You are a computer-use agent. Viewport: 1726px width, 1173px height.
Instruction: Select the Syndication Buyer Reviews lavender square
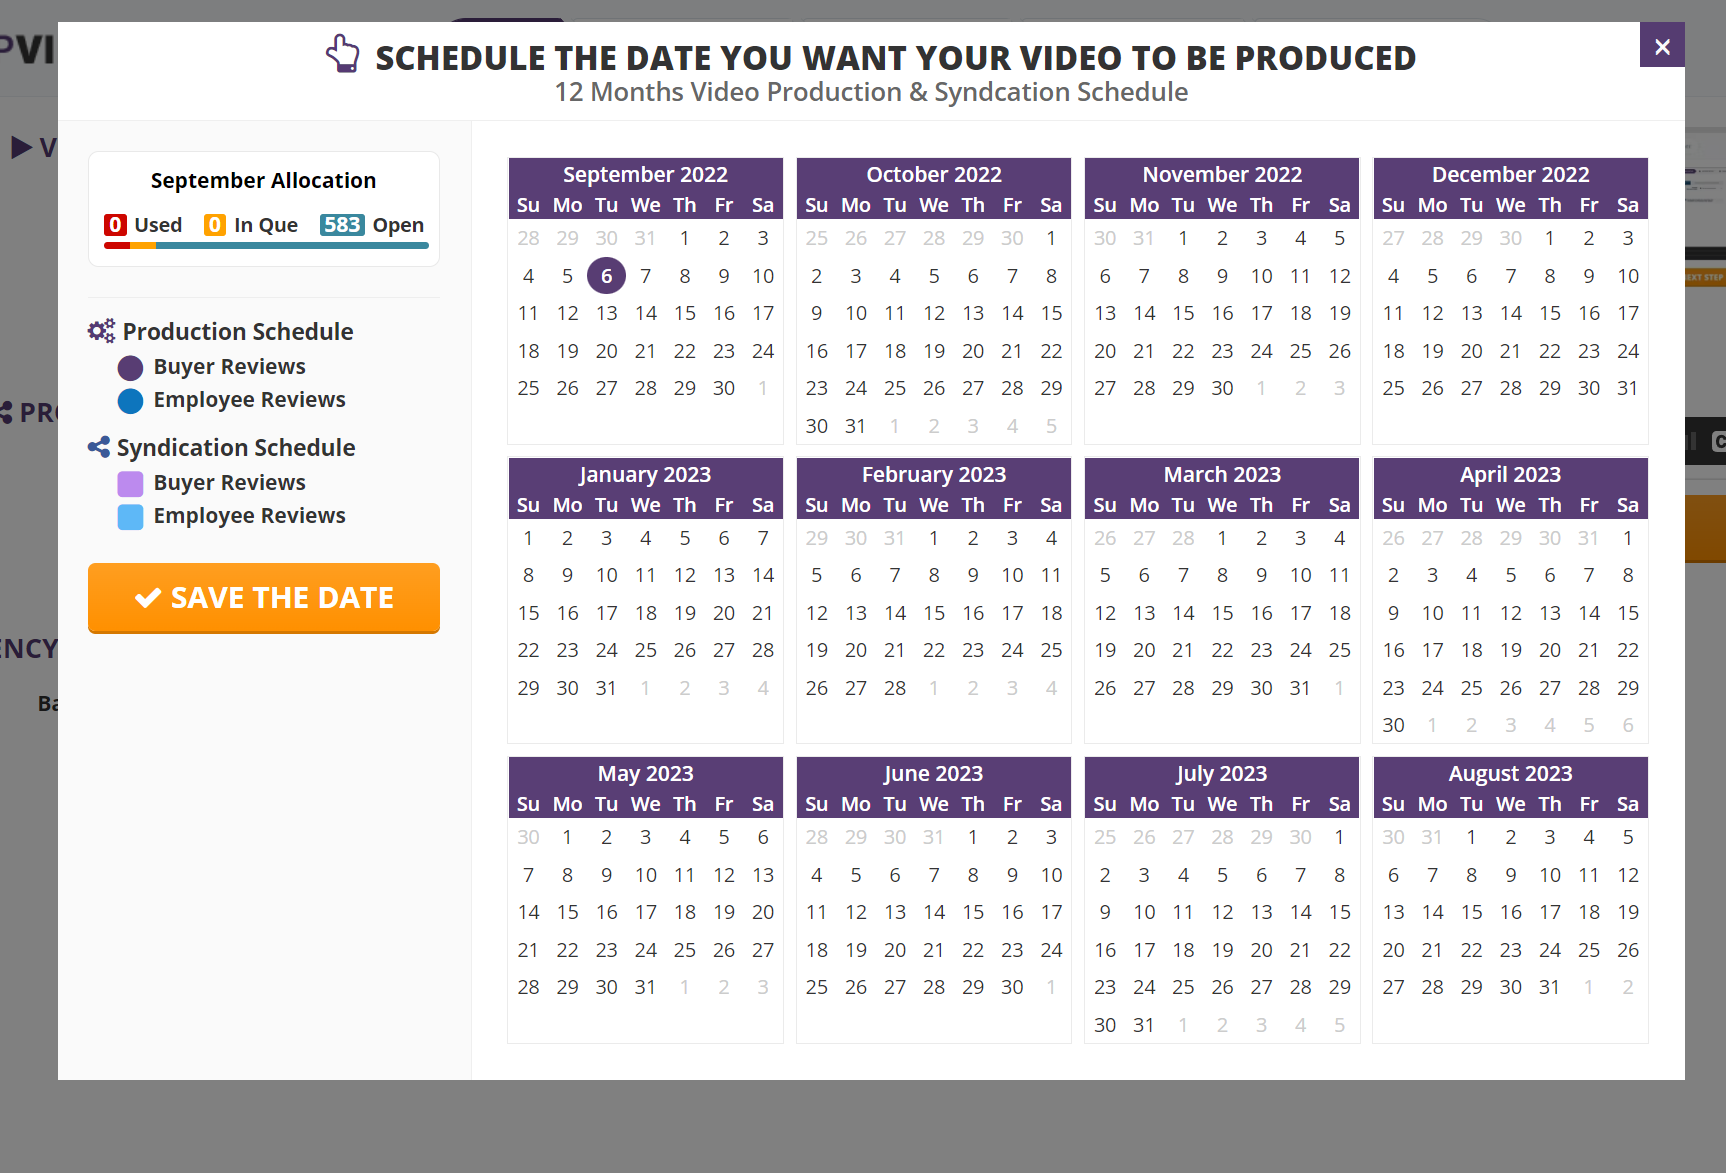(x=130, y=484)
